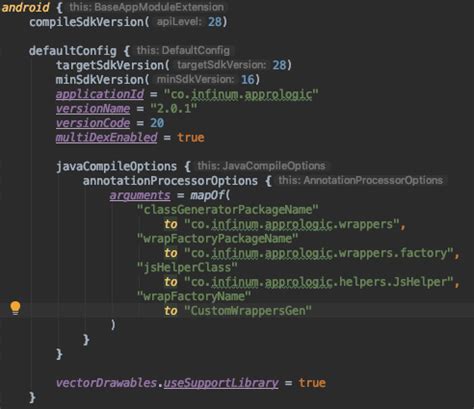The height and width of the screenshot is (409, 474).
Task: Click 'annotationProcessorOptions' block name
Action: coord(170,181)
